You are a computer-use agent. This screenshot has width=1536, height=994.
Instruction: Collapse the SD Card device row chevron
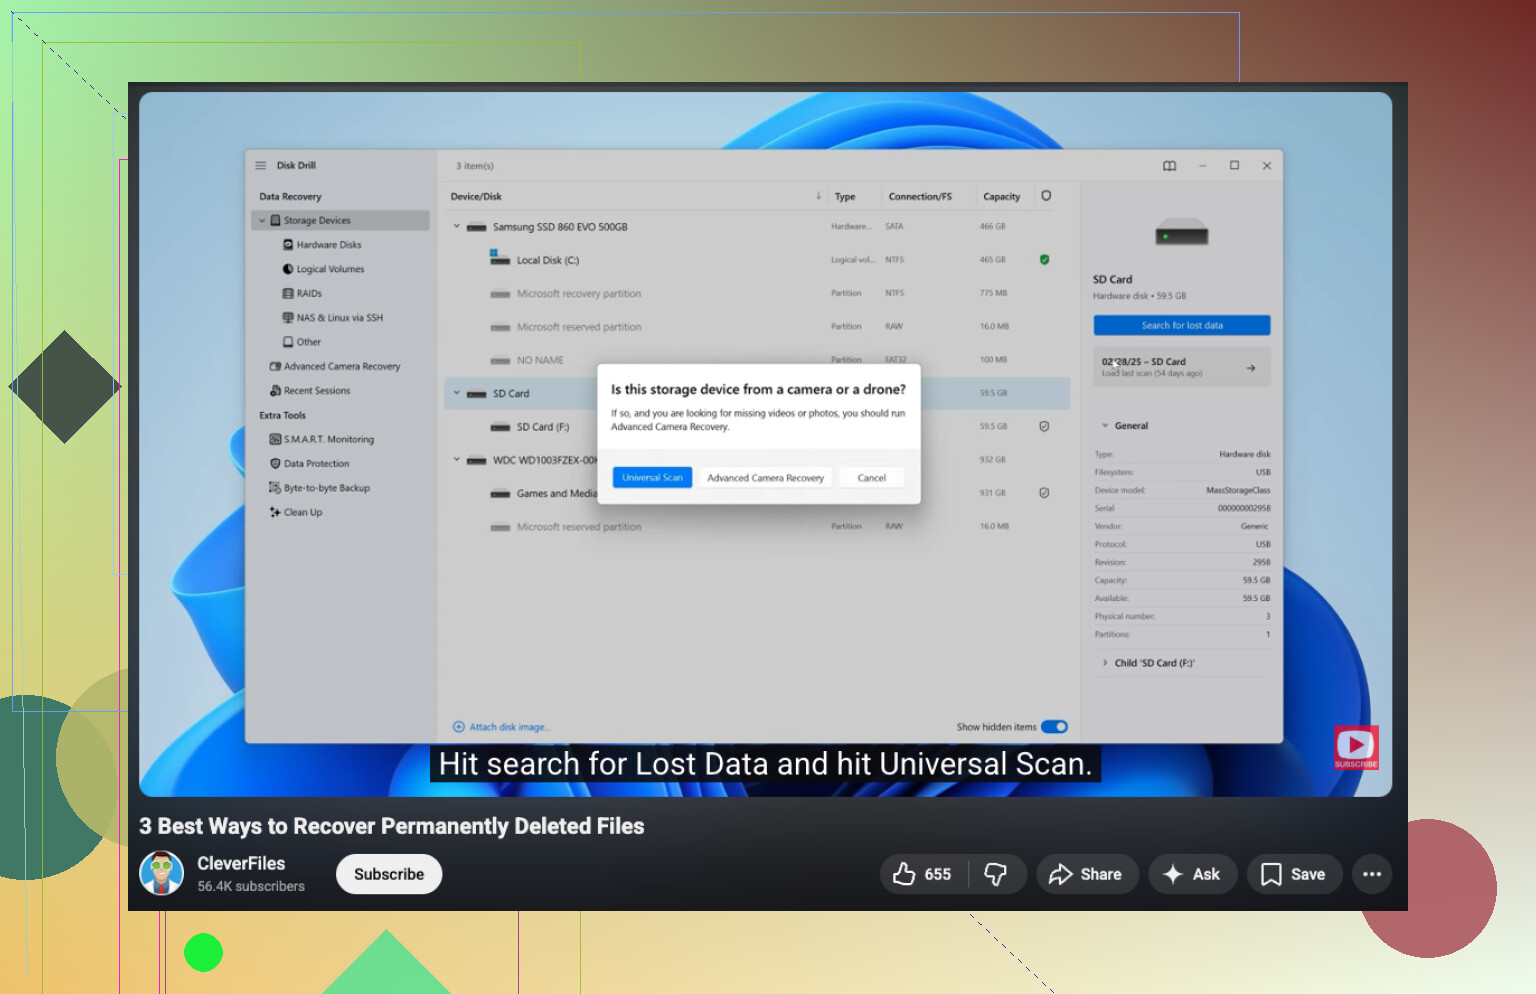point(457,393)
